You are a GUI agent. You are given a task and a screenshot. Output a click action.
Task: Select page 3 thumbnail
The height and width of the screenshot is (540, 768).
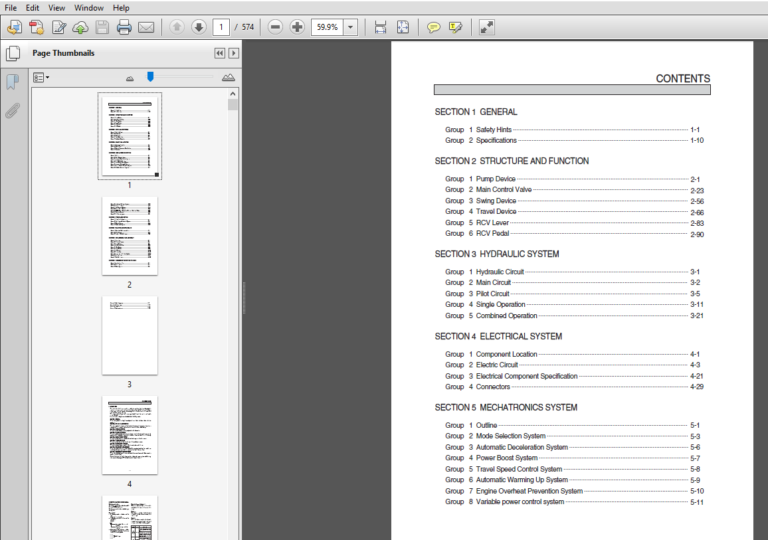point(130,336)
